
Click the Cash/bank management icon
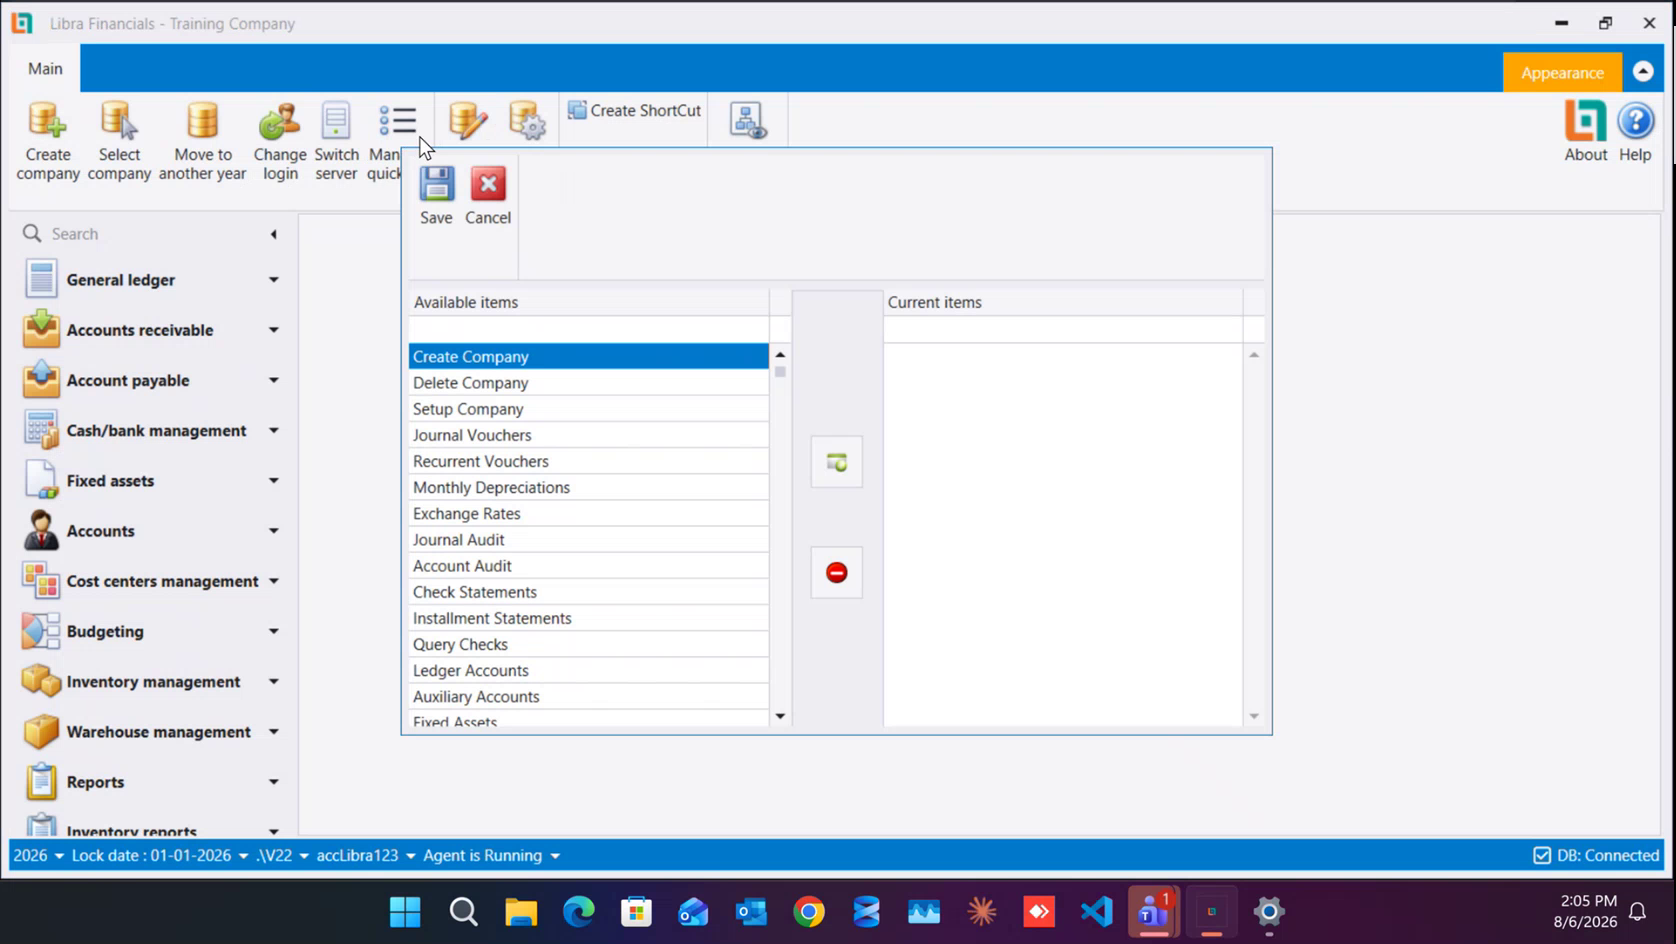click(x=41, y=430)
